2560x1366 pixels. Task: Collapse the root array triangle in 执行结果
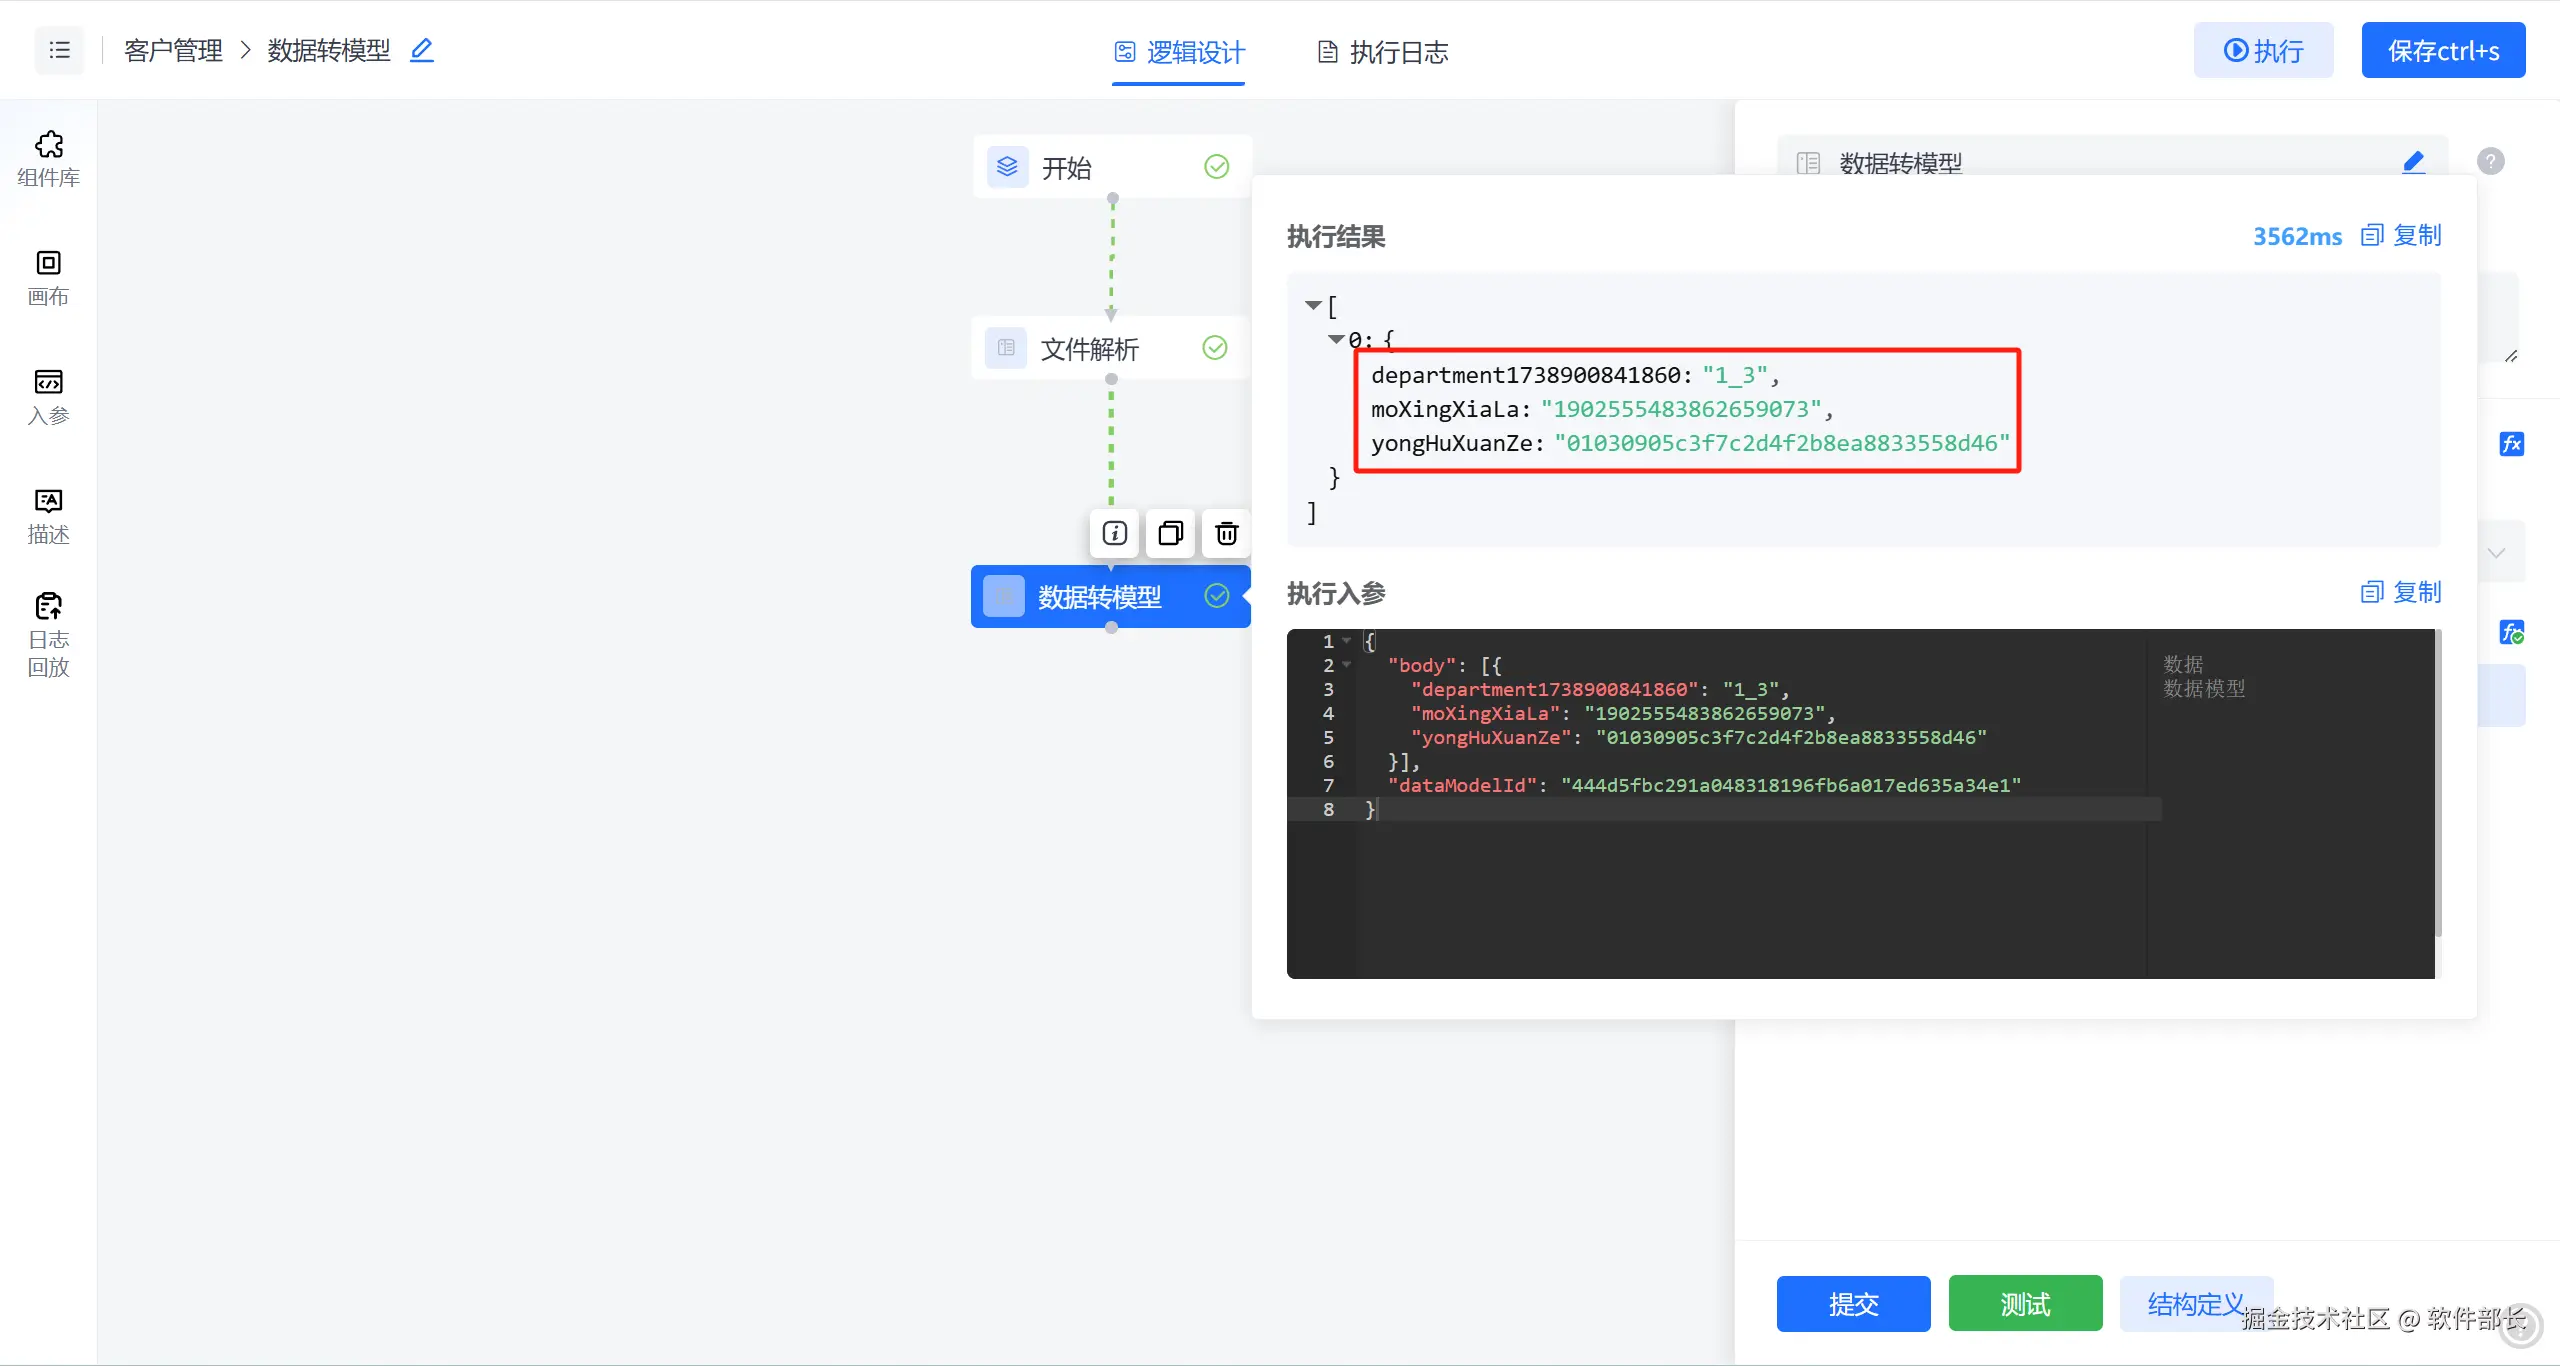1313,305
